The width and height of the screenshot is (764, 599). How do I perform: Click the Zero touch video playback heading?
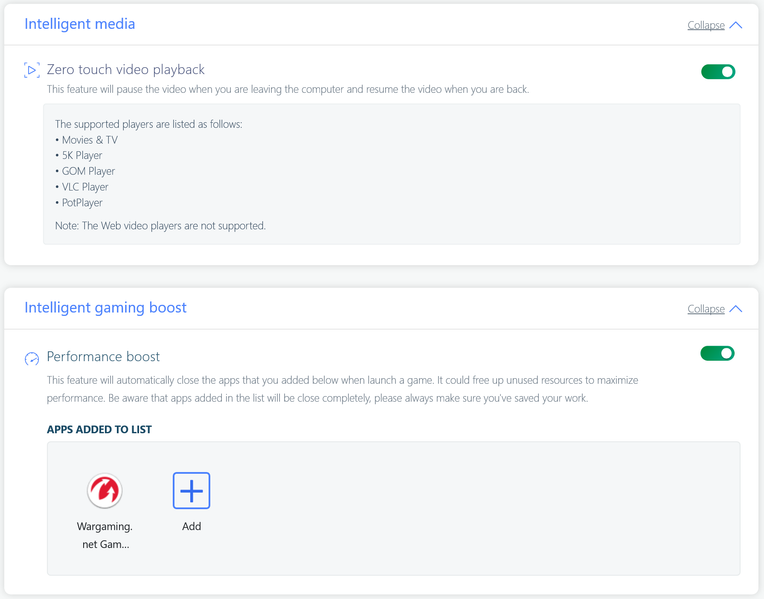click(x=126, y=70)
